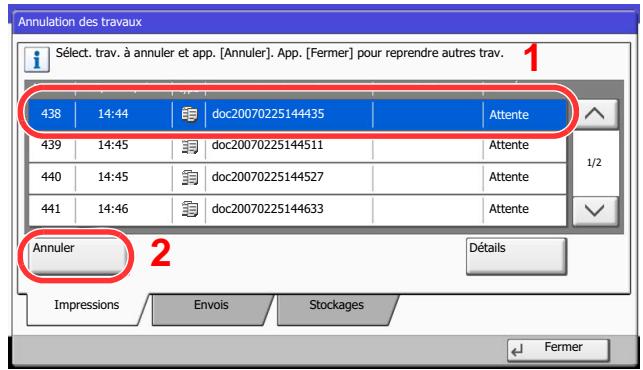This screenshot has width=643, height=370.
Task: Click job number 438
Action: 51,114
